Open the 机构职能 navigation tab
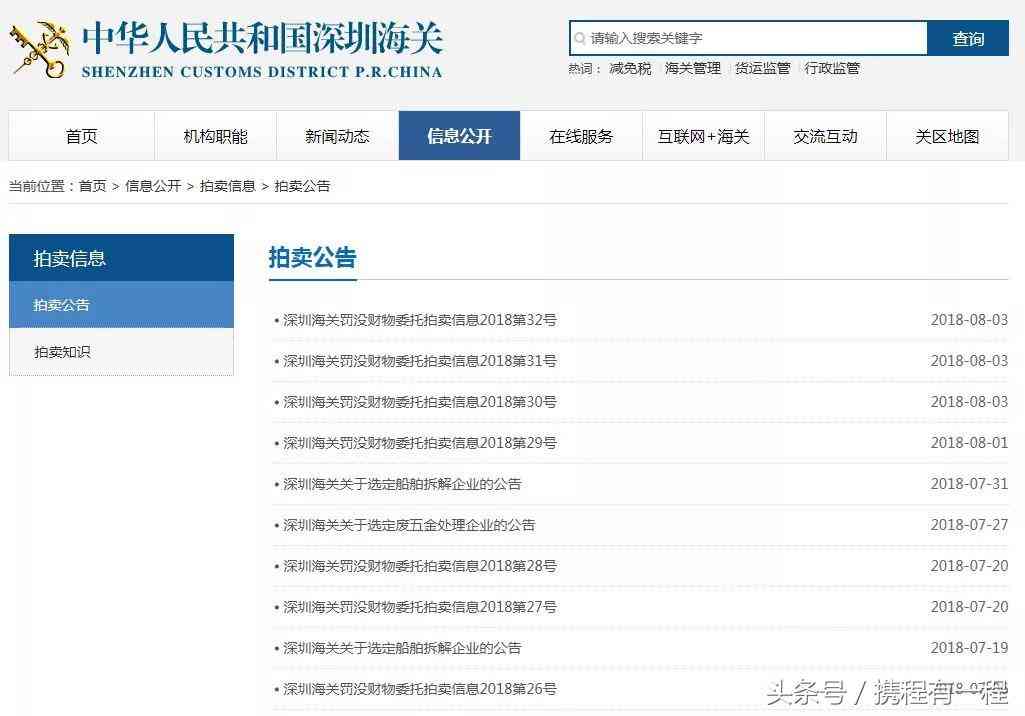 215,136
